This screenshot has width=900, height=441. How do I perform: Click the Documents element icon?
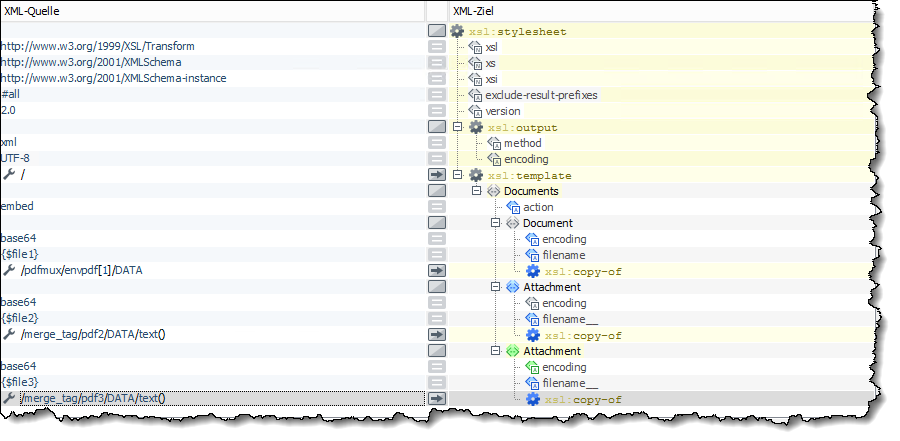click(x=493, y=191)
